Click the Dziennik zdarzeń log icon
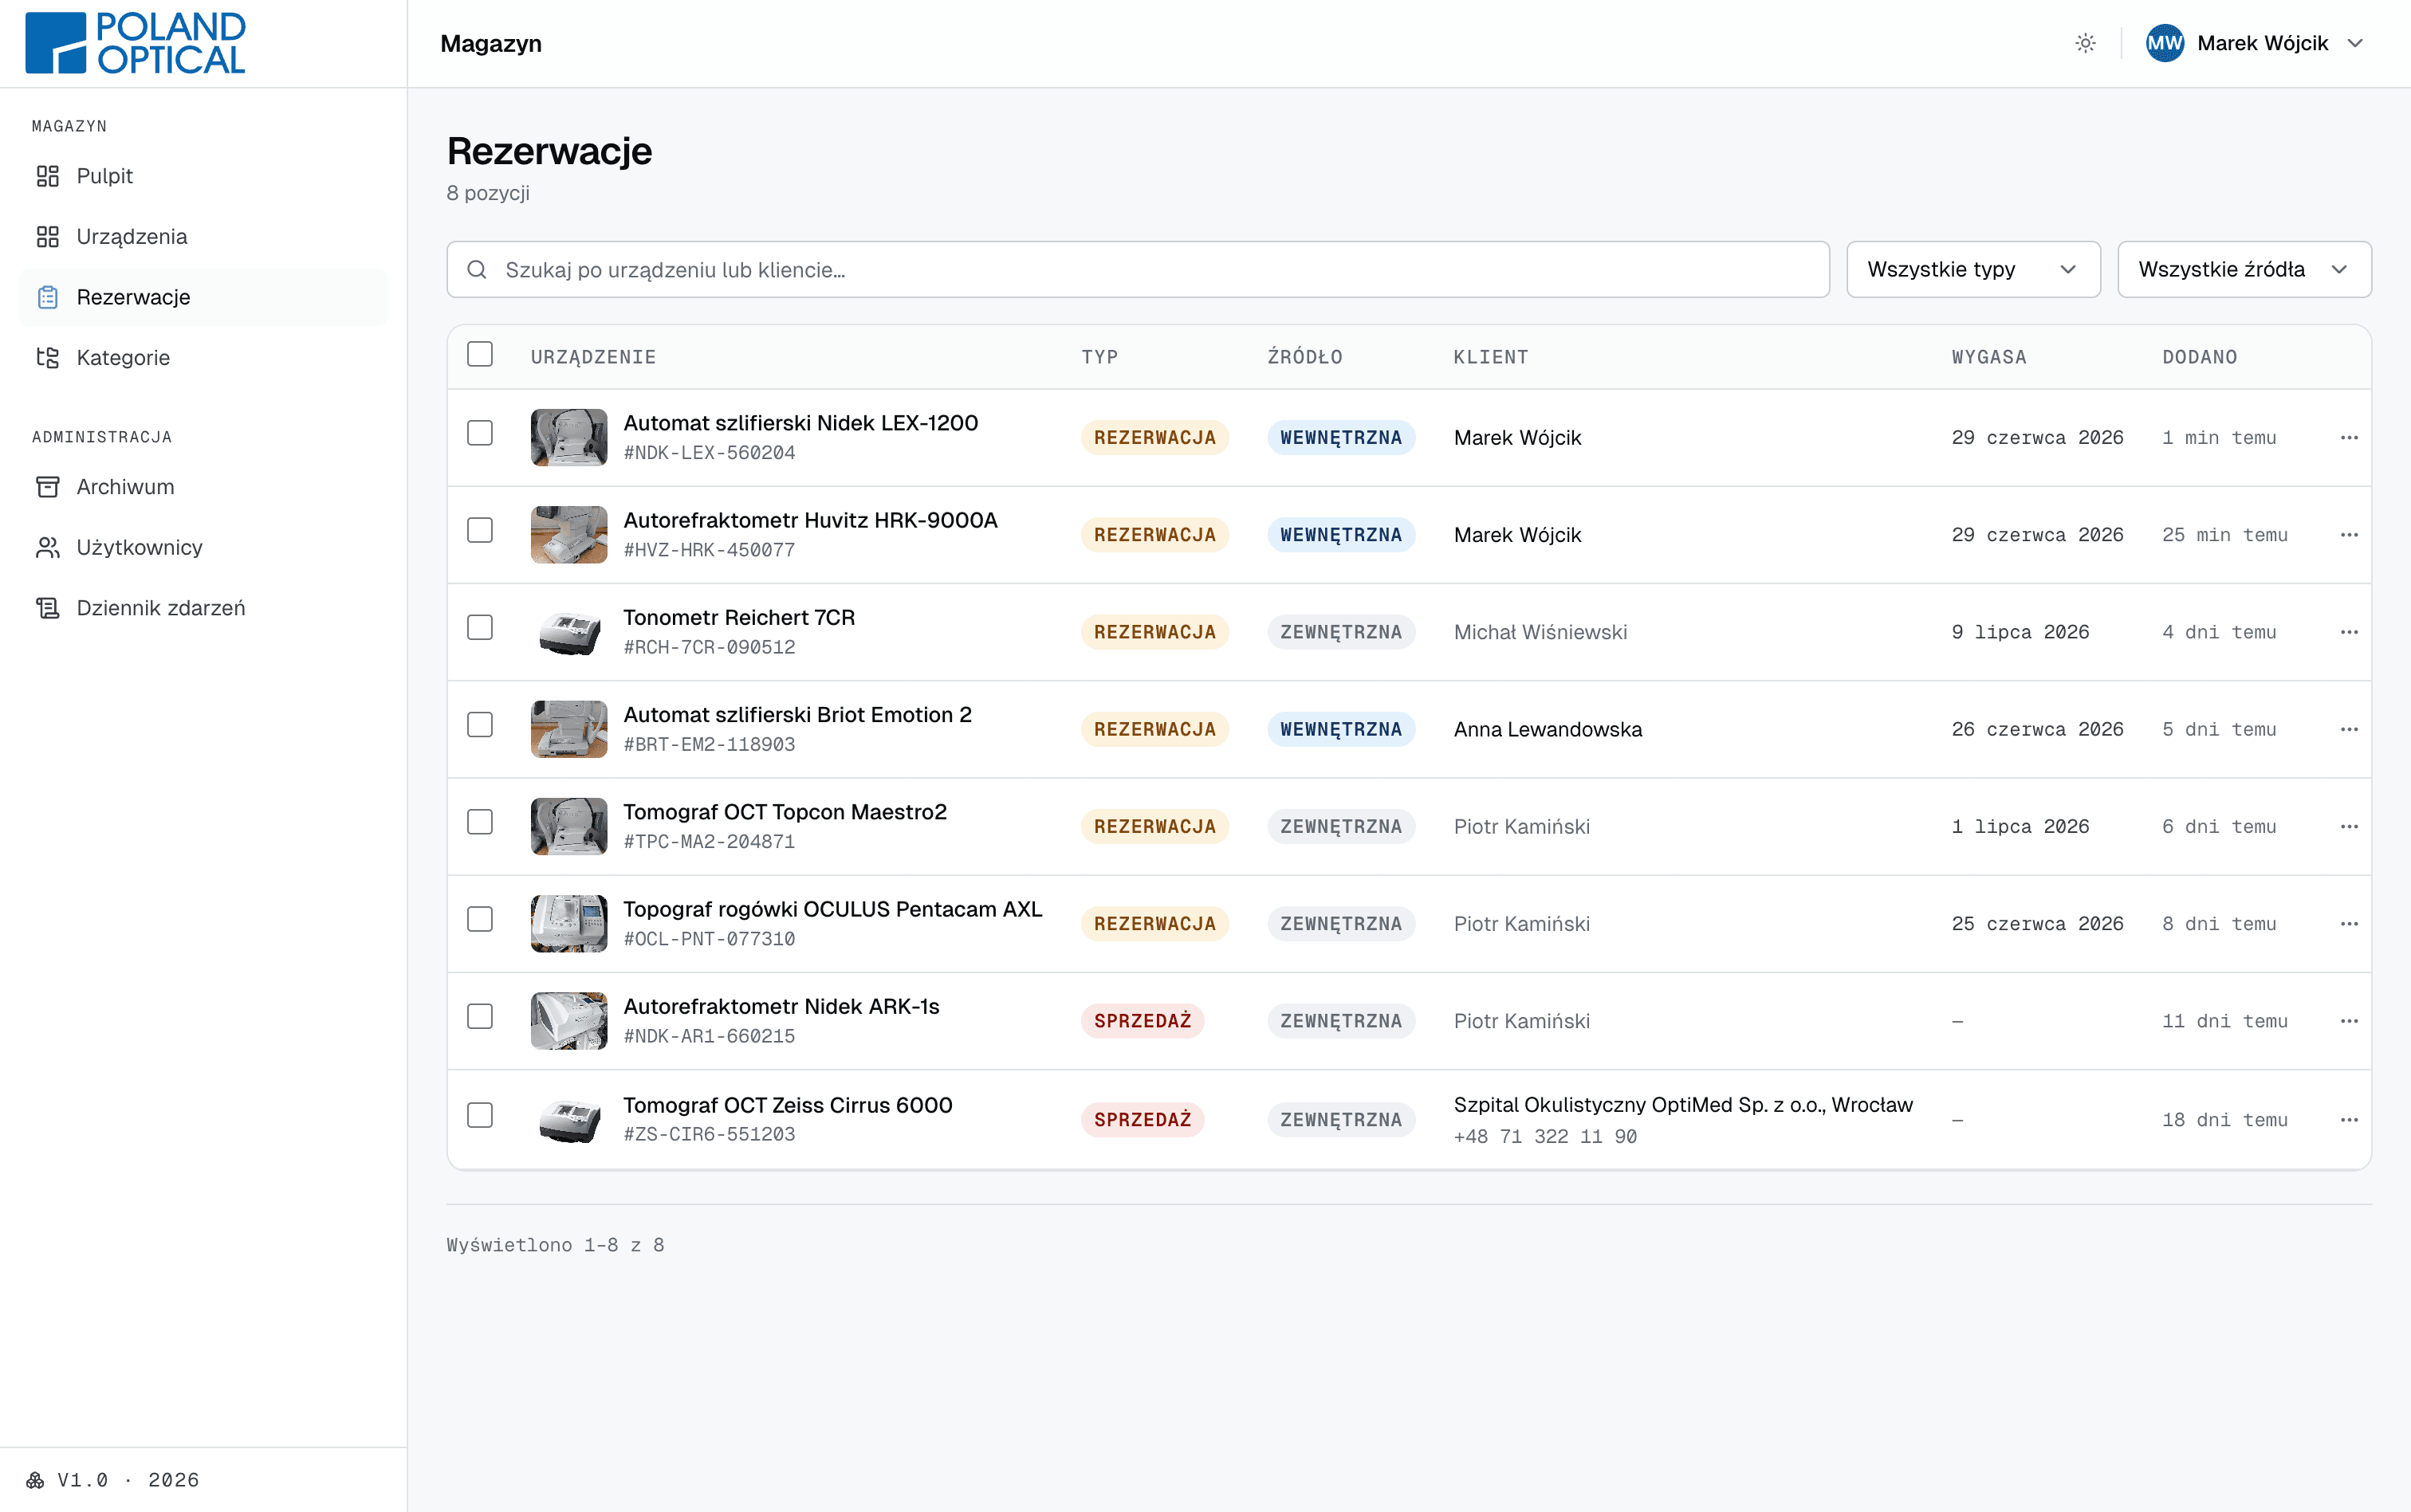The width and height of the screenshot is (2411, 1512). tap(48, 608)
